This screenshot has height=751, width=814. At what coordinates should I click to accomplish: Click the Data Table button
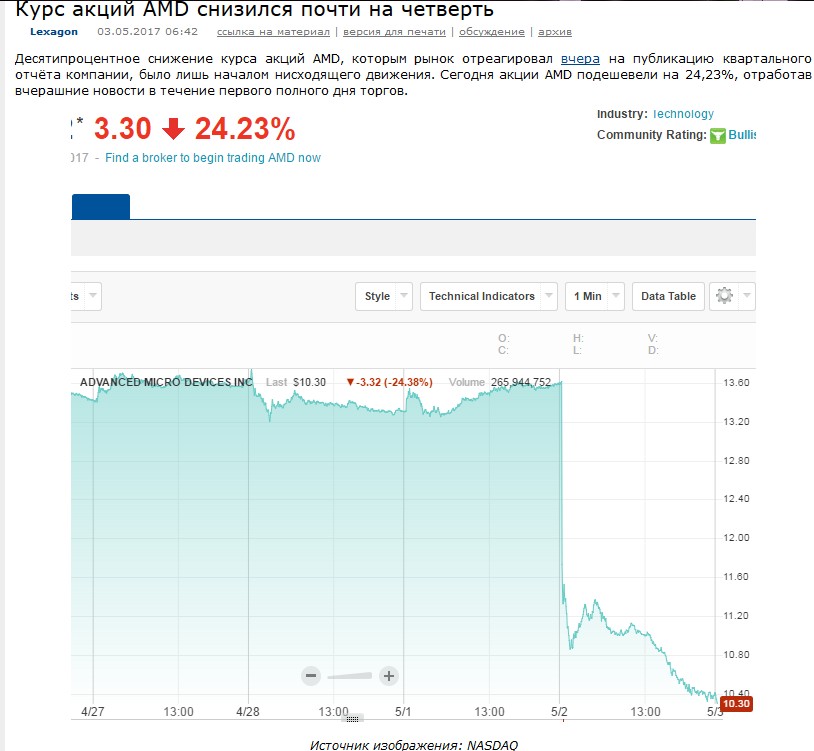click(668, 296)
